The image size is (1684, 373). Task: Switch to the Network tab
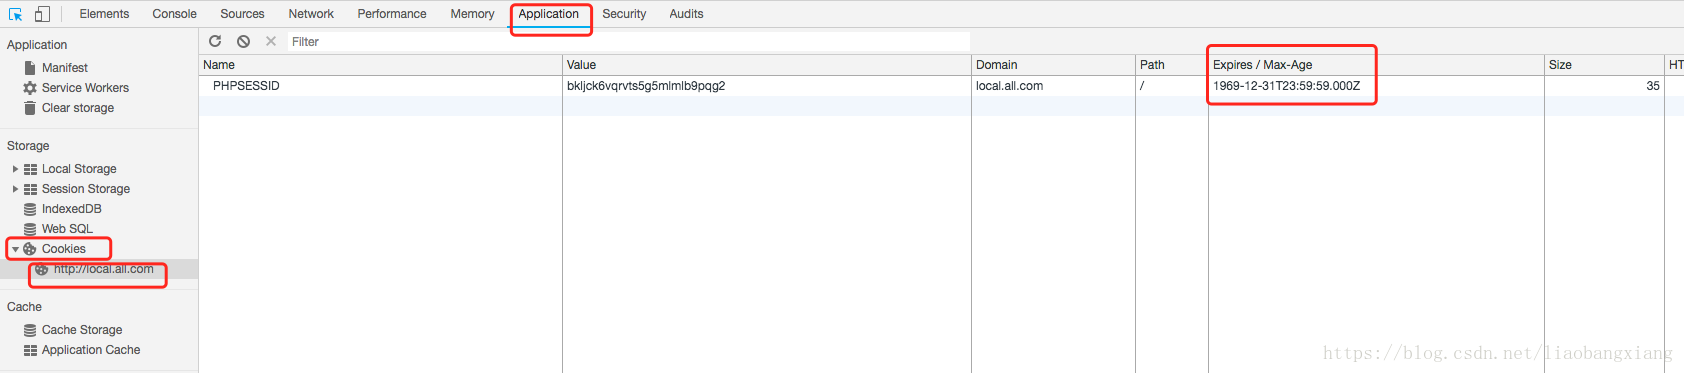311,14
